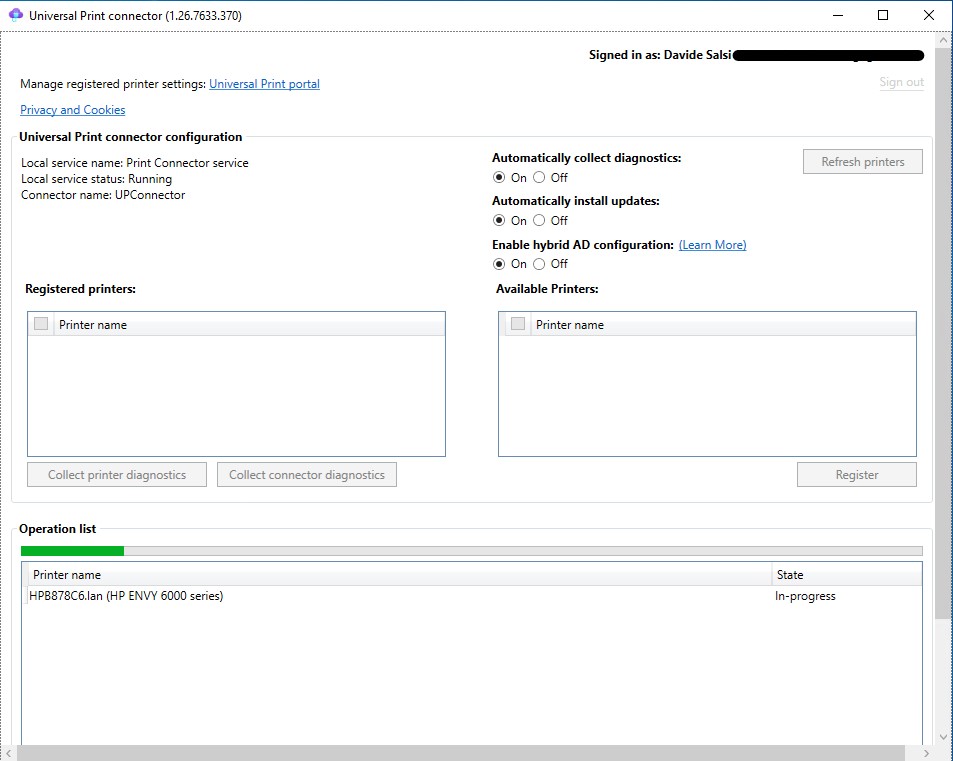Click Collect connector diagnostics button
953x761 pixels.
coord(306,475)
